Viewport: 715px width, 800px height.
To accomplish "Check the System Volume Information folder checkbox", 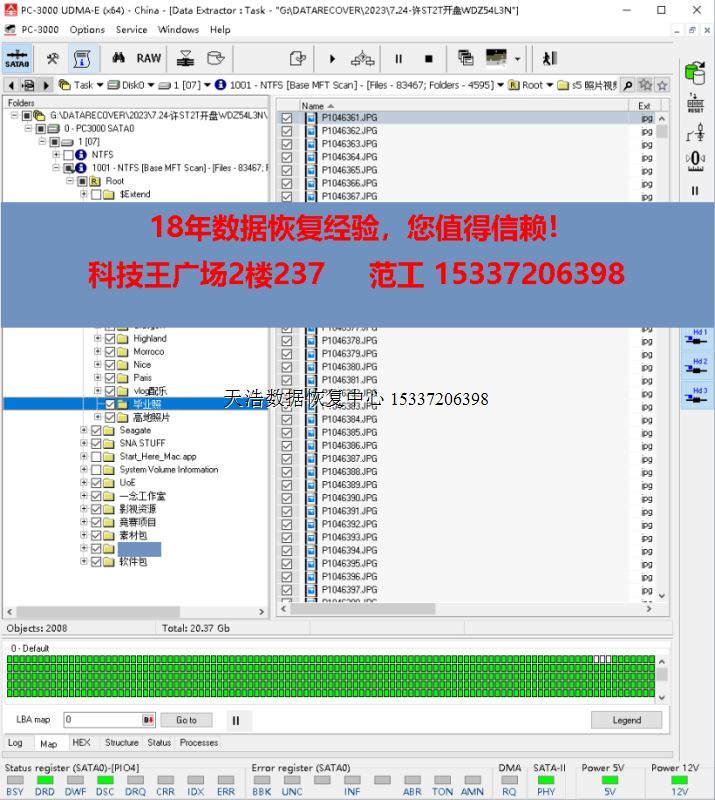I will pos(97,470).
